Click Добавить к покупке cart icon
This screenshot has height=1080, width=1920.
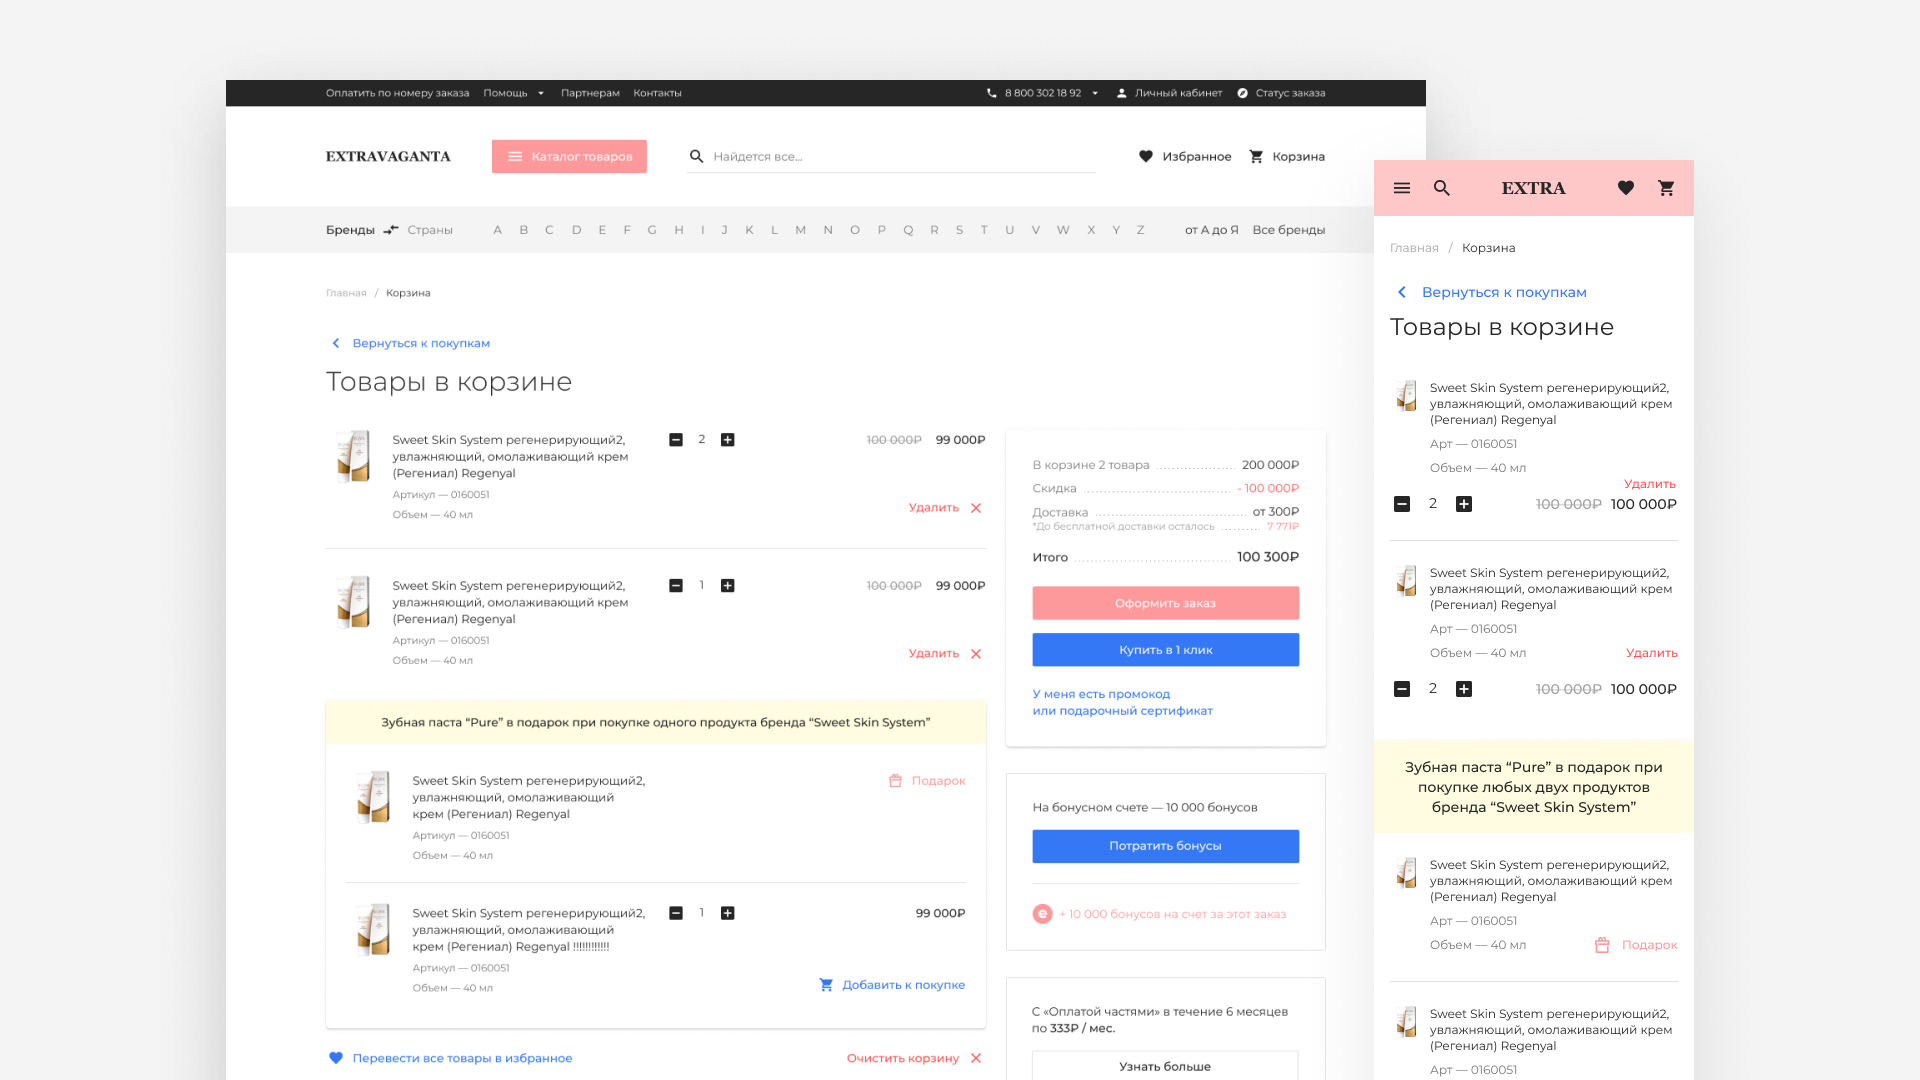tap(826, 985)
